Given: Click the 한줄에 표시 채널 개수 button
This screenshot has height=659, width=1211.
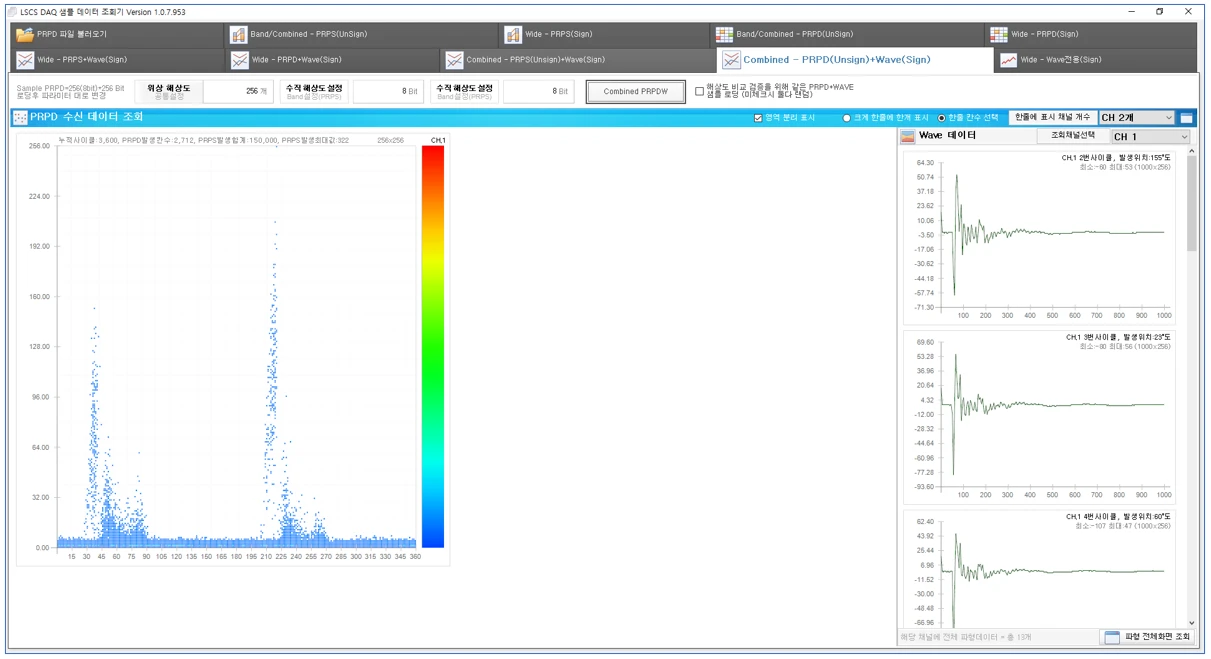Looking at the screenshot, I should coord(1052,118).
